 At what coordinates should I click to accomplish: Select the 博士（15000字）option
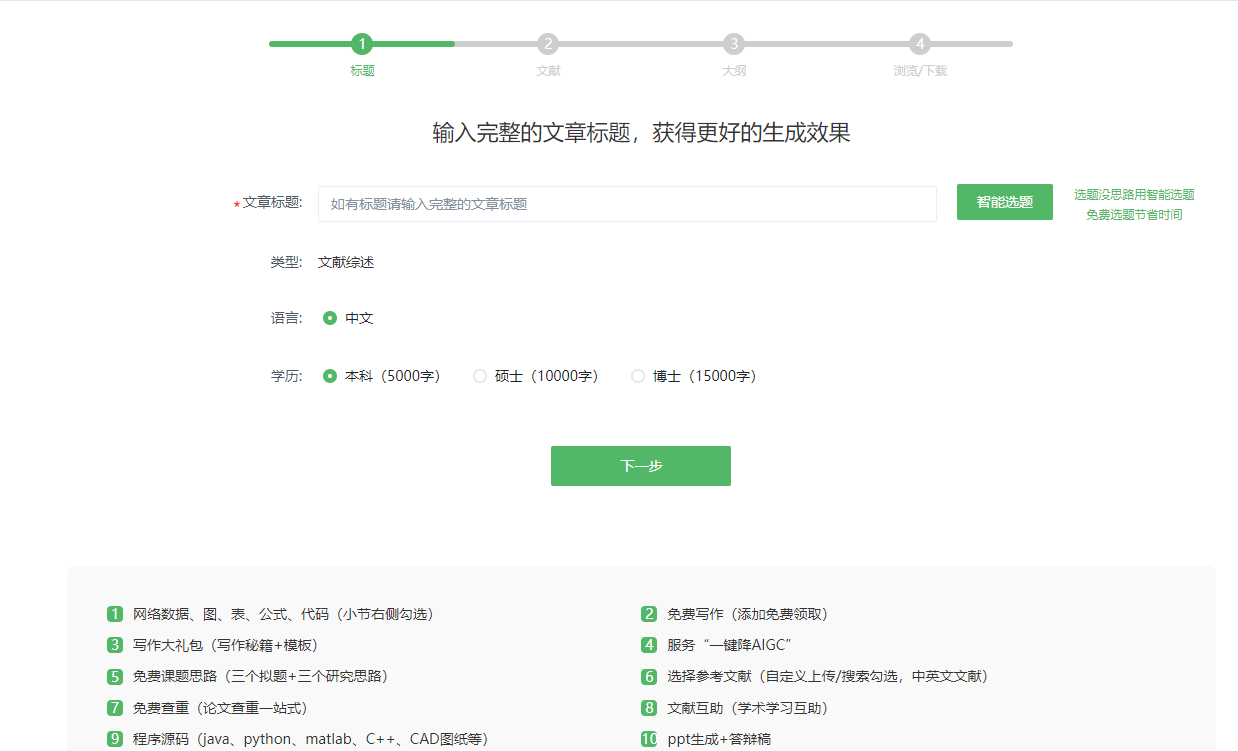click(x=638, y=375)
